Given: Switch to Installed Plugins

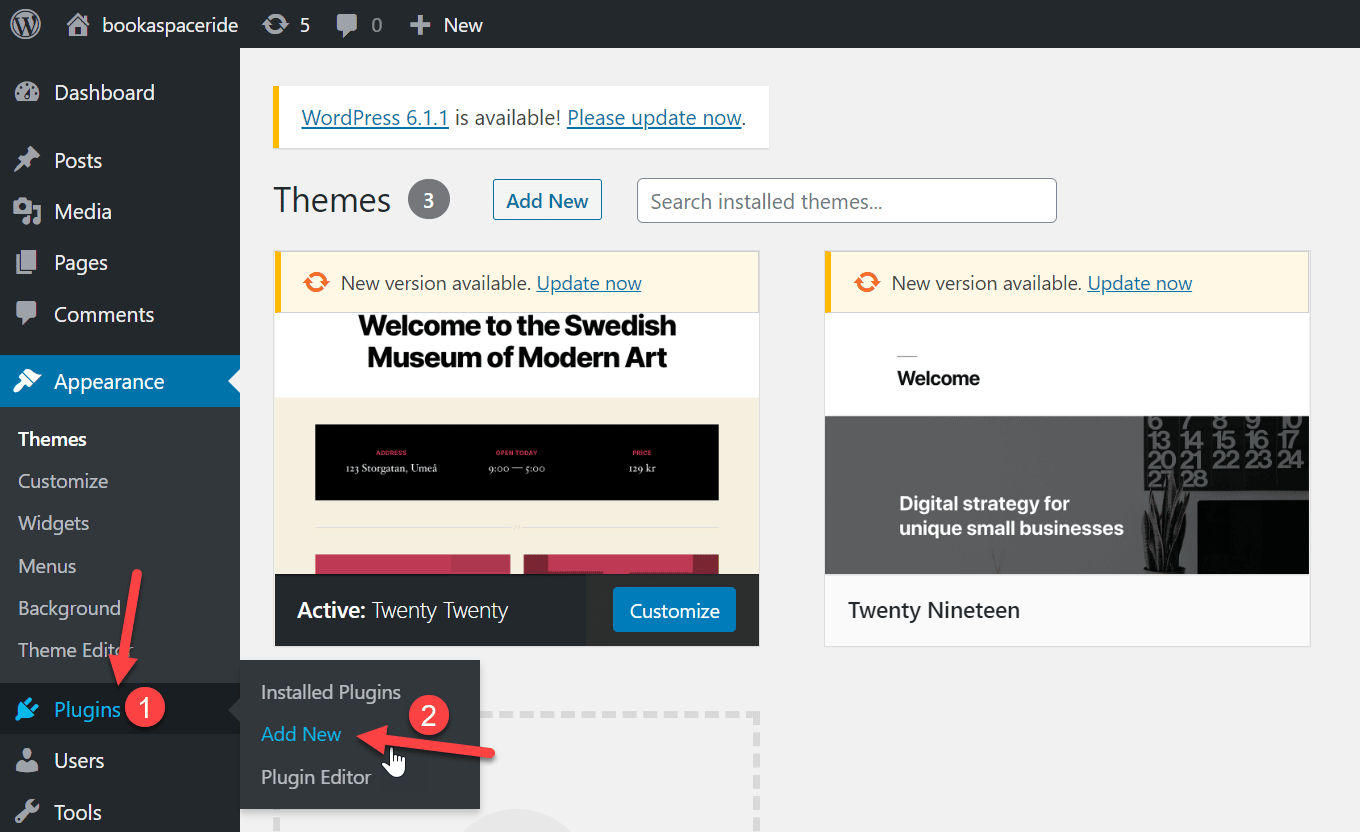Looking at the screenshot, I should [x=330, y=691].
